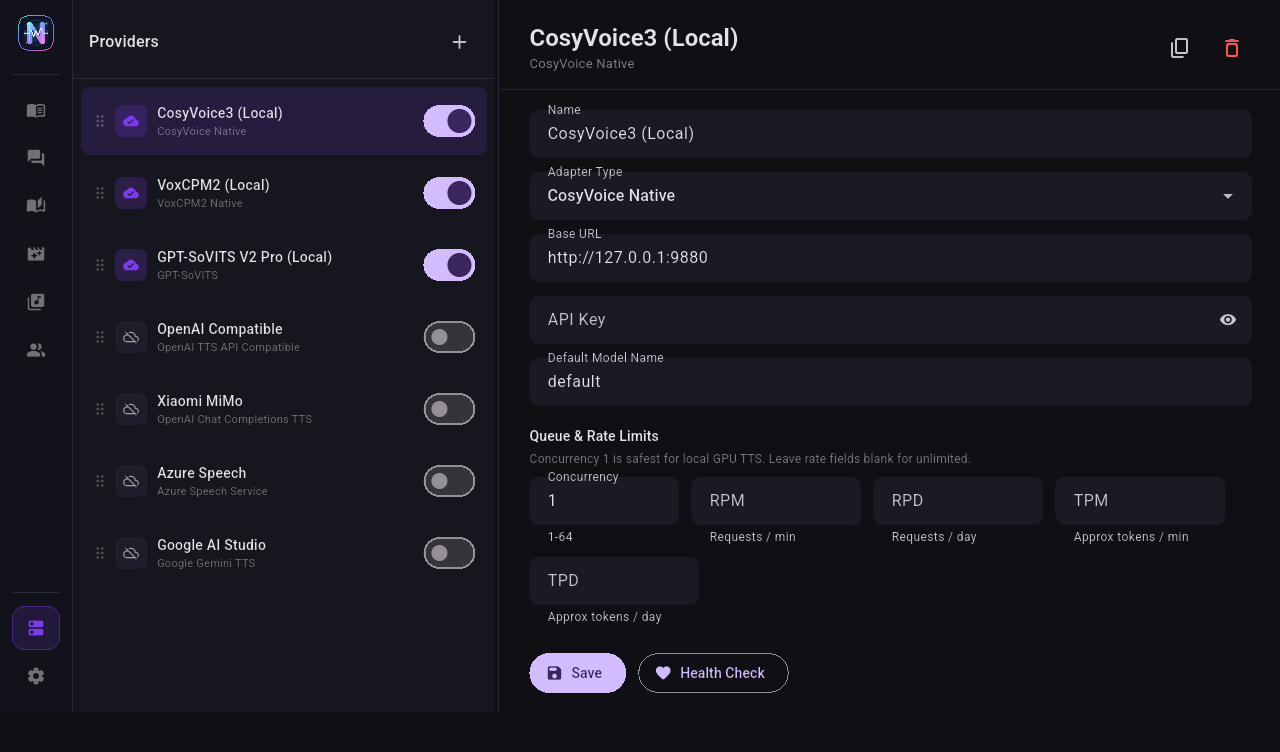Click the cloud icon beside CosyVoice3 (Local)

[x=131, y=121]
